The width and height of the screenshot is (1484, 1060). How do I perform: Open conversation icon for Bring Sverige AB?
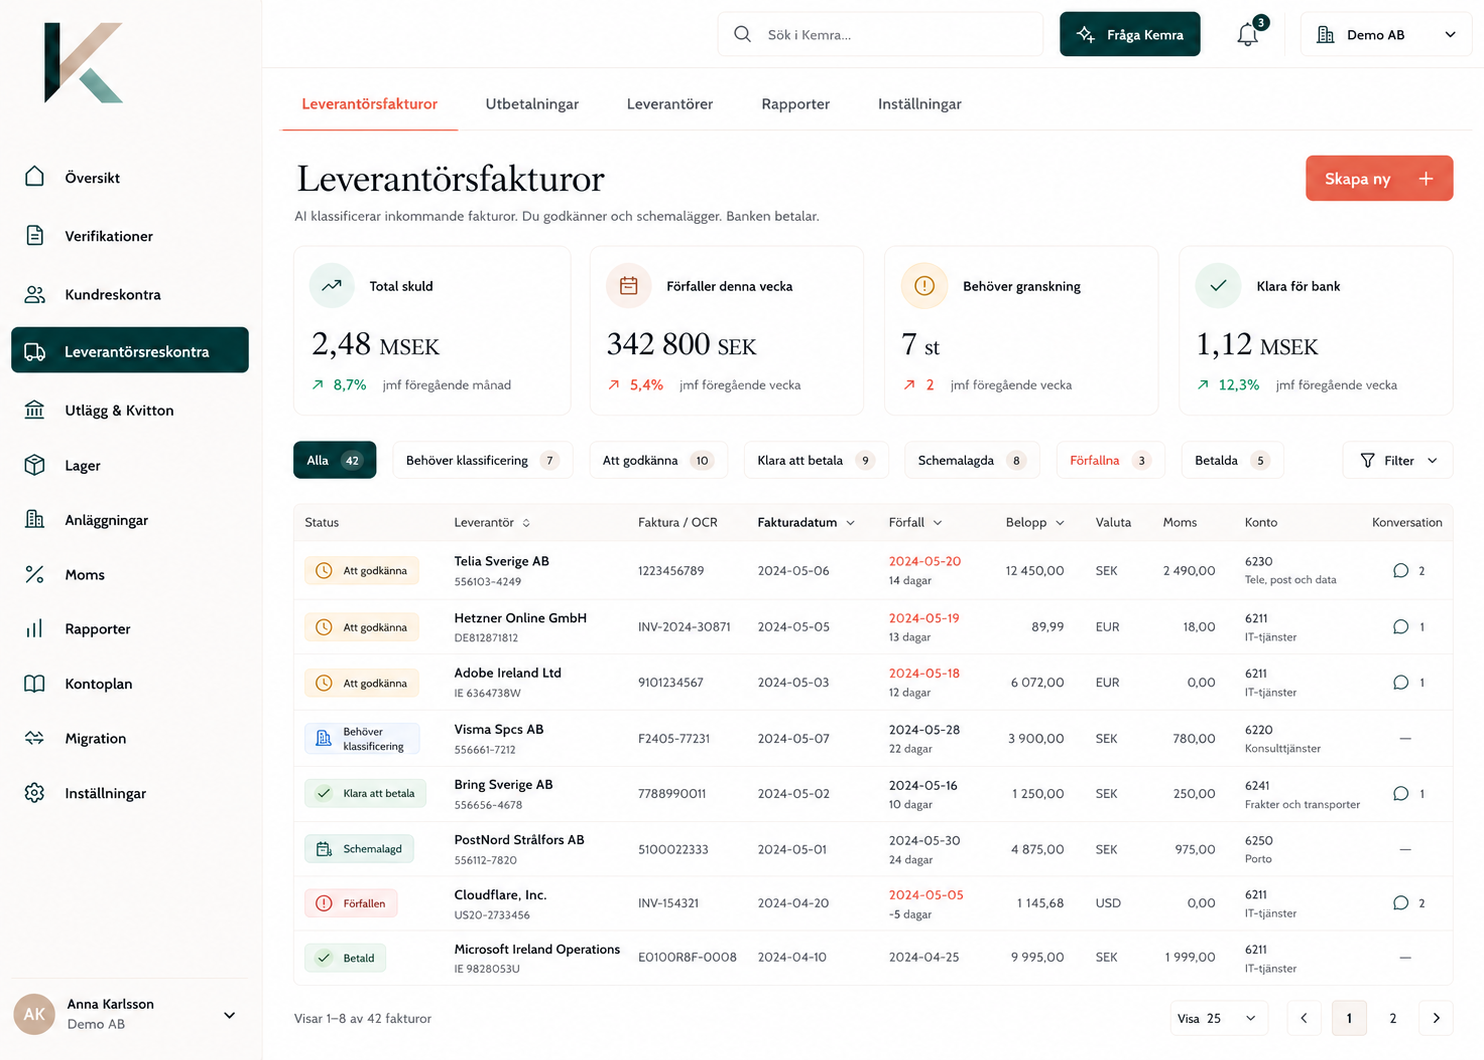coord(1400,794)
